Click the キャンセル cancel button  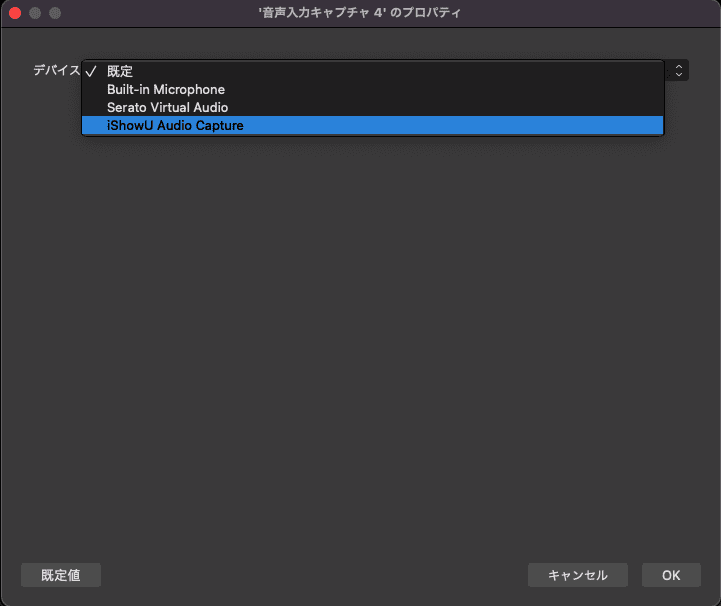[x=578, y=575]
